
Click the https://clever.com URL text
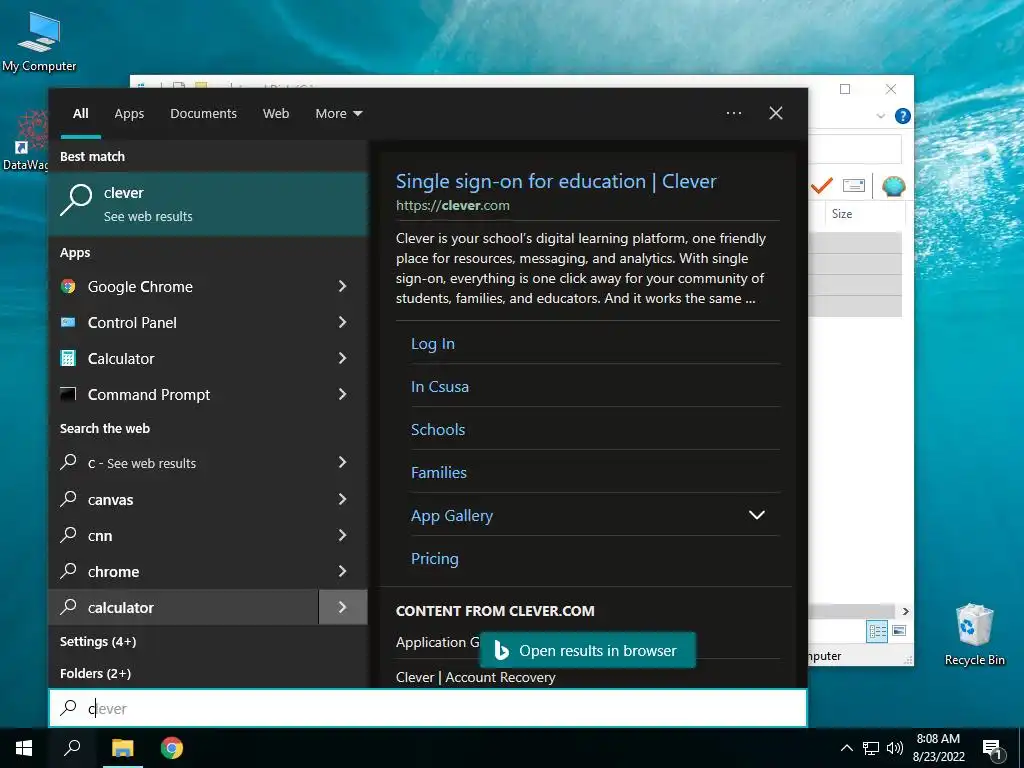pos(453,205)
